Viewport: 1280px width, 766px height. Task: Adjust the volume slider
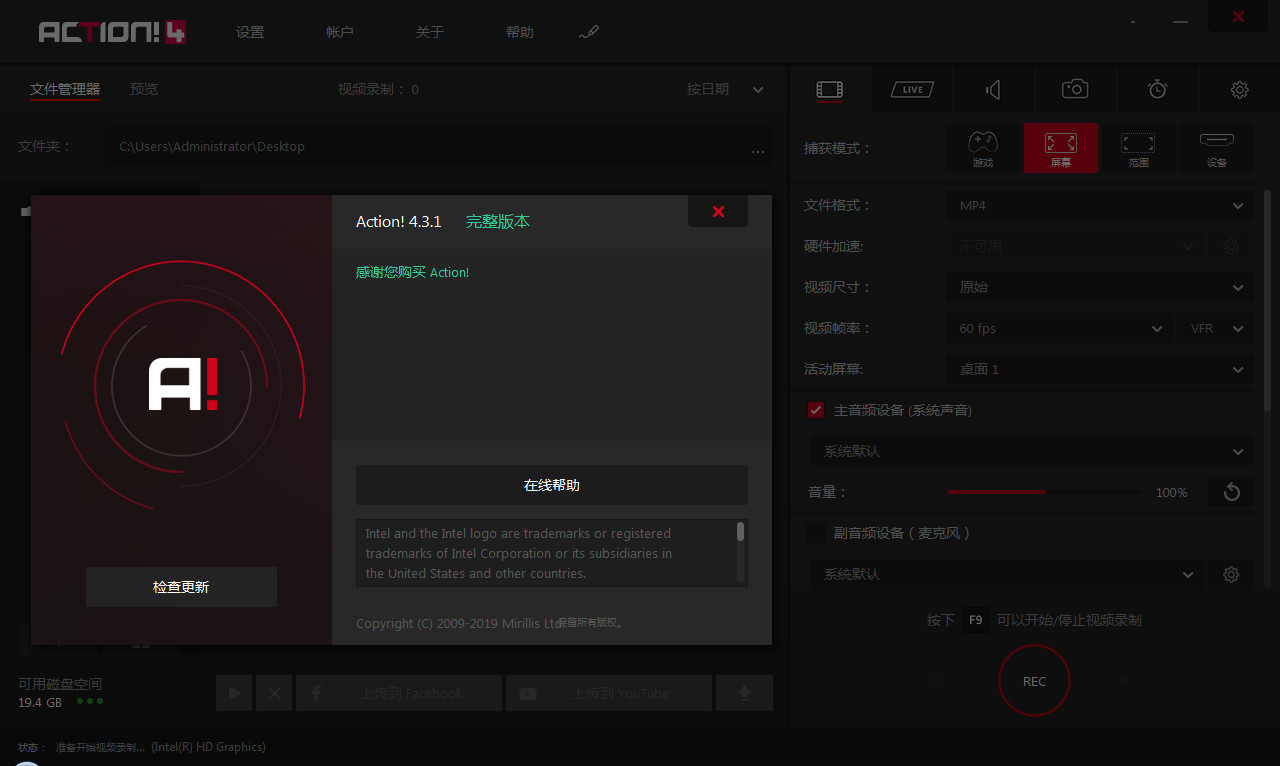pyautogui.click(x=1043, y=492)
